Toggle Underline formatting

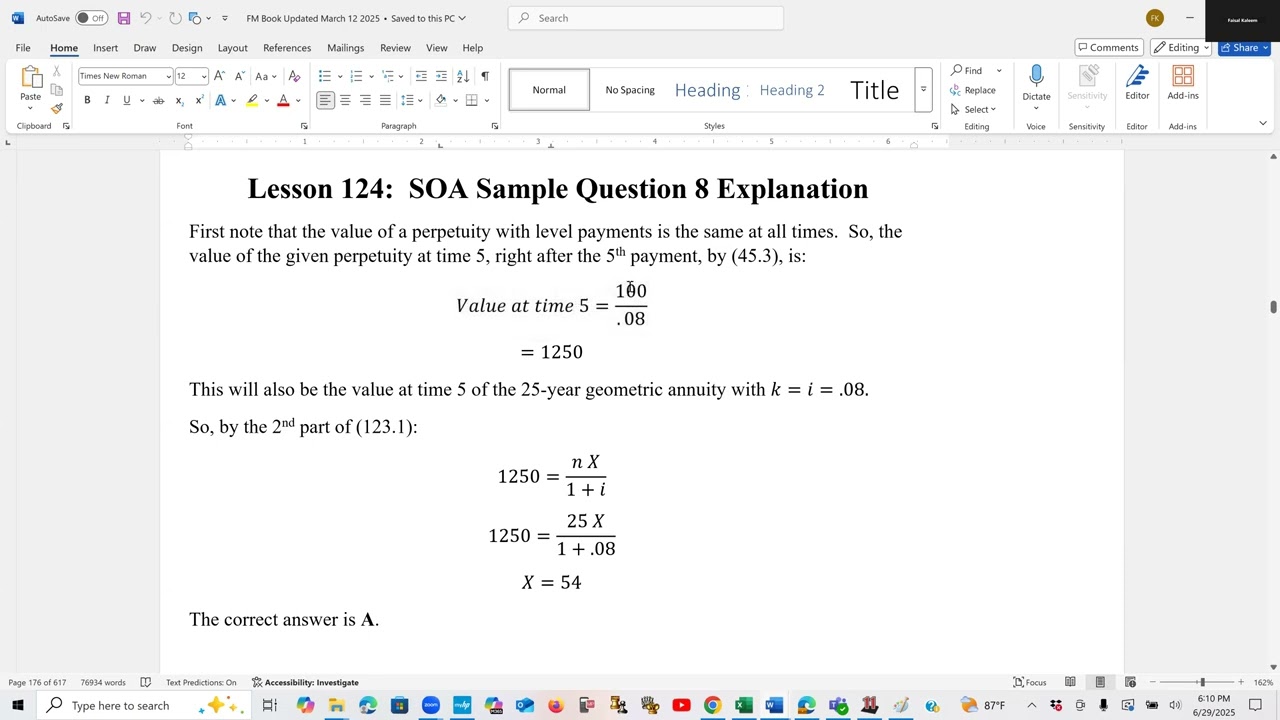pos(126,100)
